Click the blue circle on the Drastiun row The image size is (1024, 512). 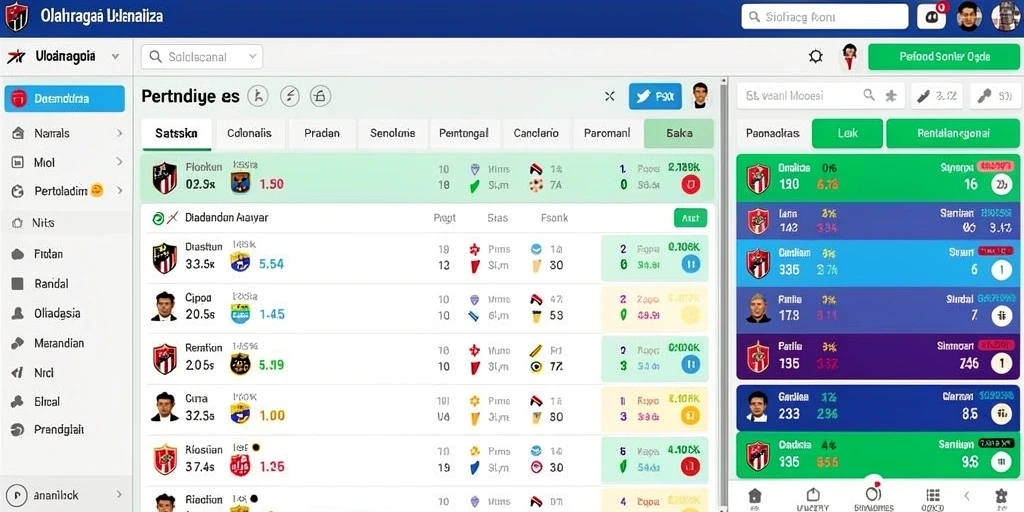[x=691, y=264]
